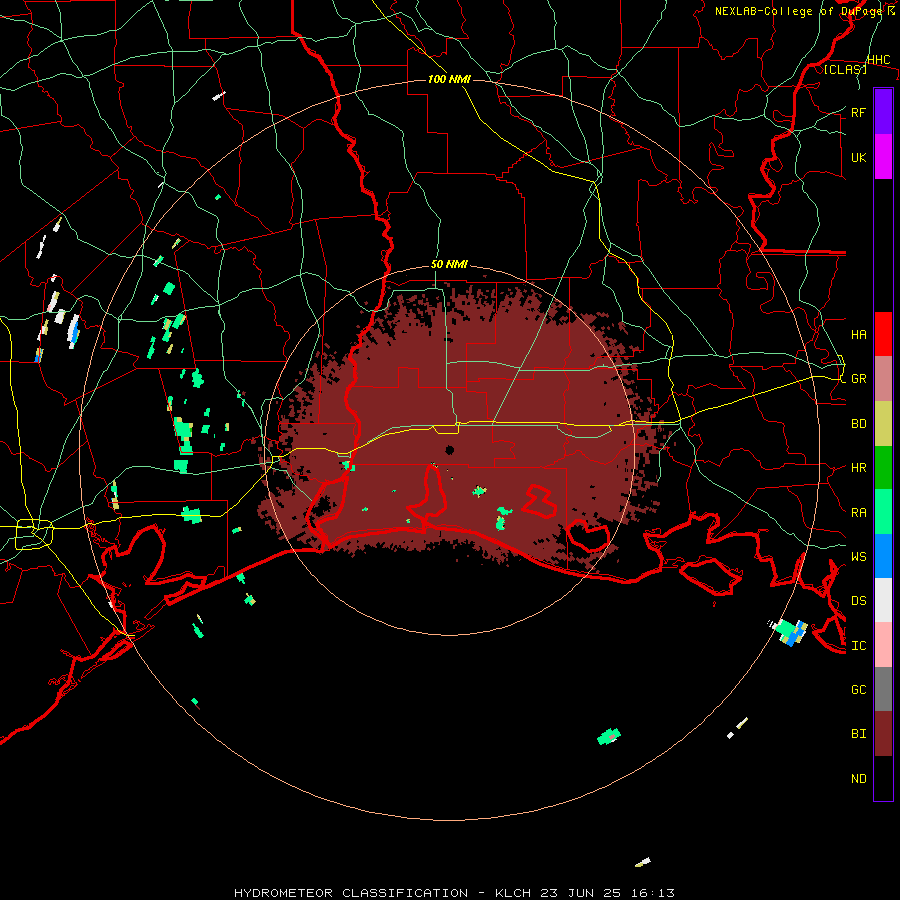Click the 50 NMI range ring label
This screenshot has width=900, height=900.
[449, 265]
